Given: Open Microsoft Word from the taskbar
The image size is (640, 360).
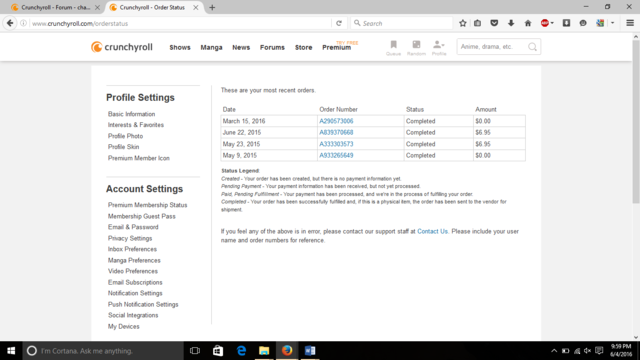Looking at the screenshot, I should [x=310, y=351].
